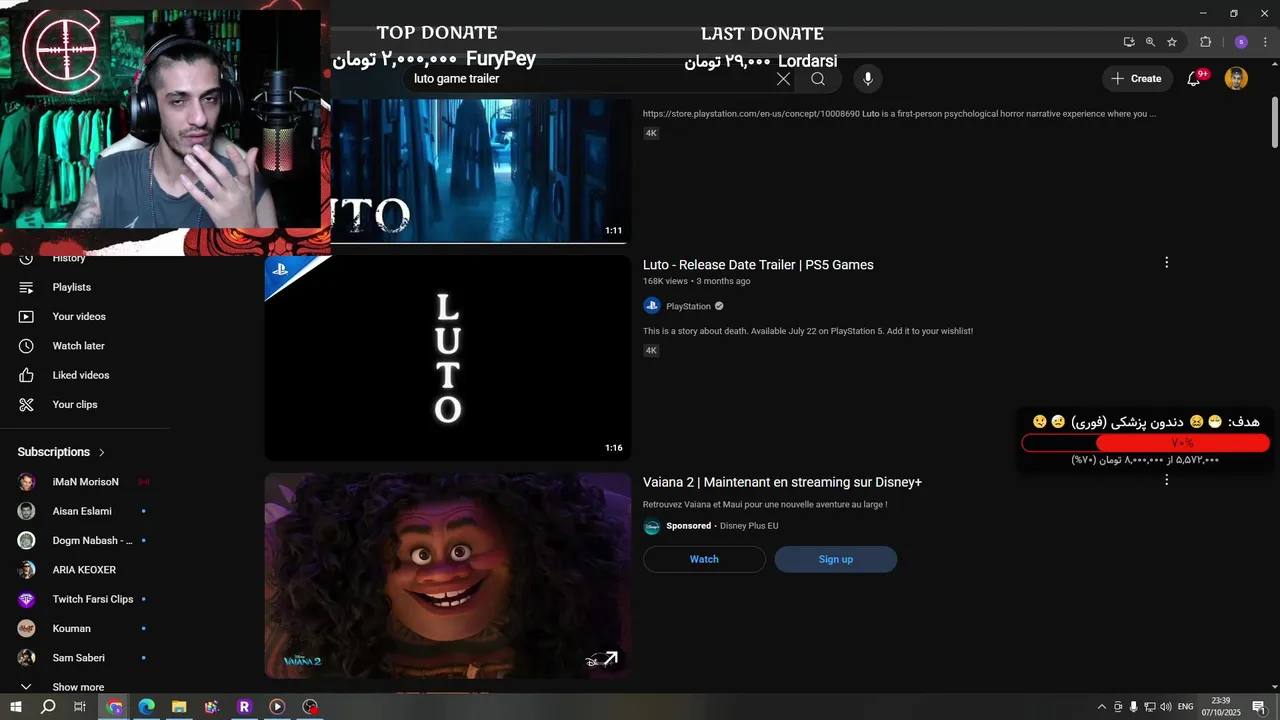Clear the search box with the X icon
This screenshot has width=1280, height=720.
pos(783,79)
